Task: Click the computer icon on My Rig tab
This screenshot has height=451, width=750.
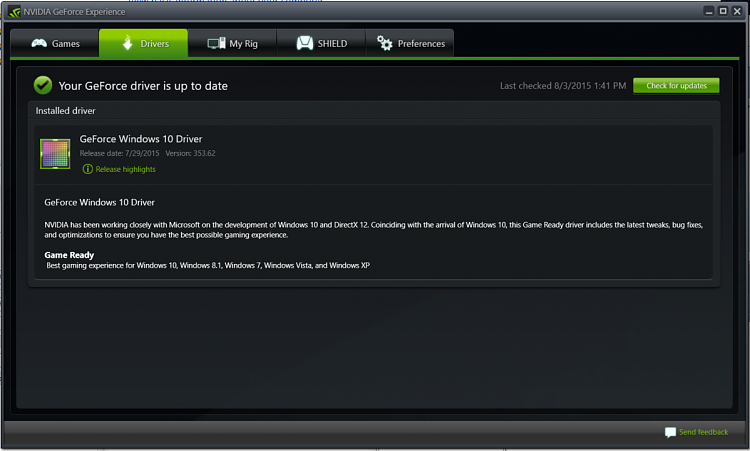Action: pyautogui.click(x=216, y=43)
